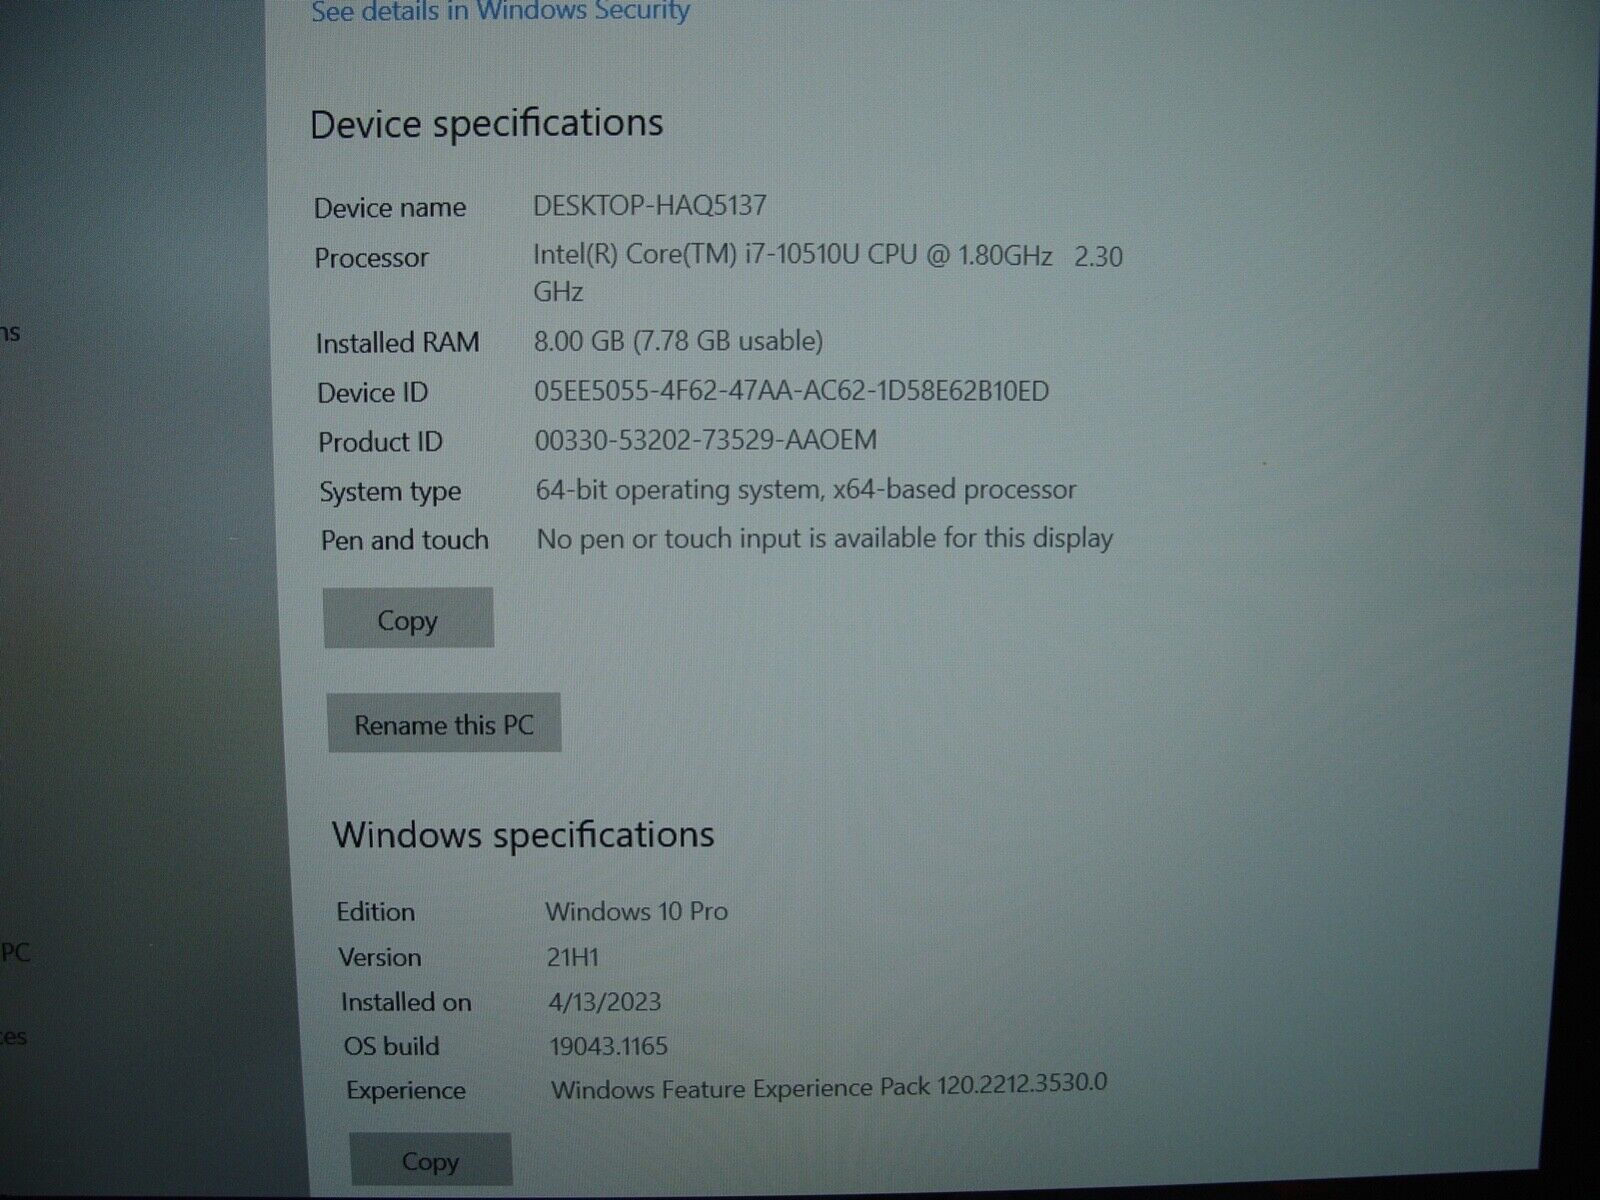The height and width of the screenshot is (1200, 1600).
Task: Select Product ID value 00330-53202-73529-AAOEM
Action: coord(706,440)
